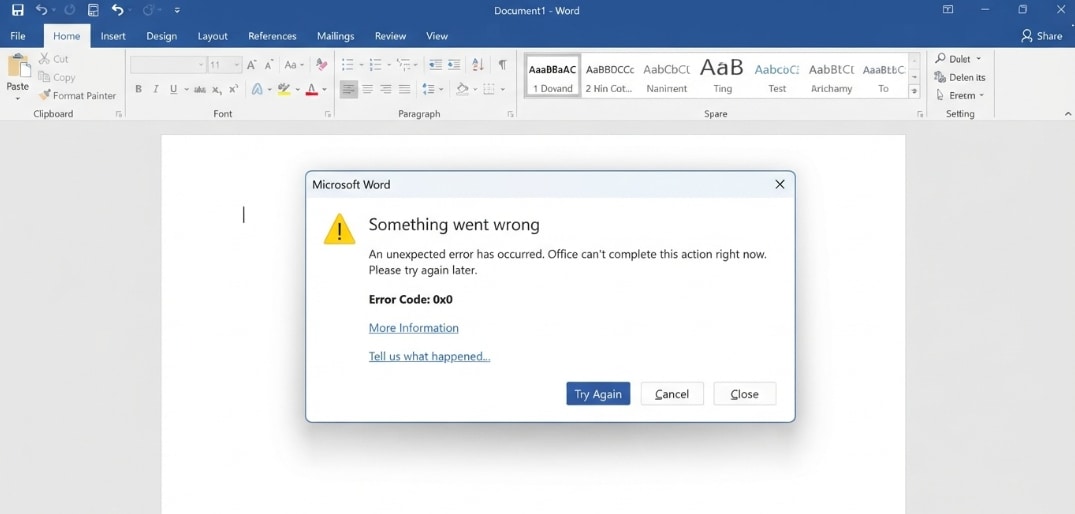Click the Shrink Font icon

pos(270,65)
